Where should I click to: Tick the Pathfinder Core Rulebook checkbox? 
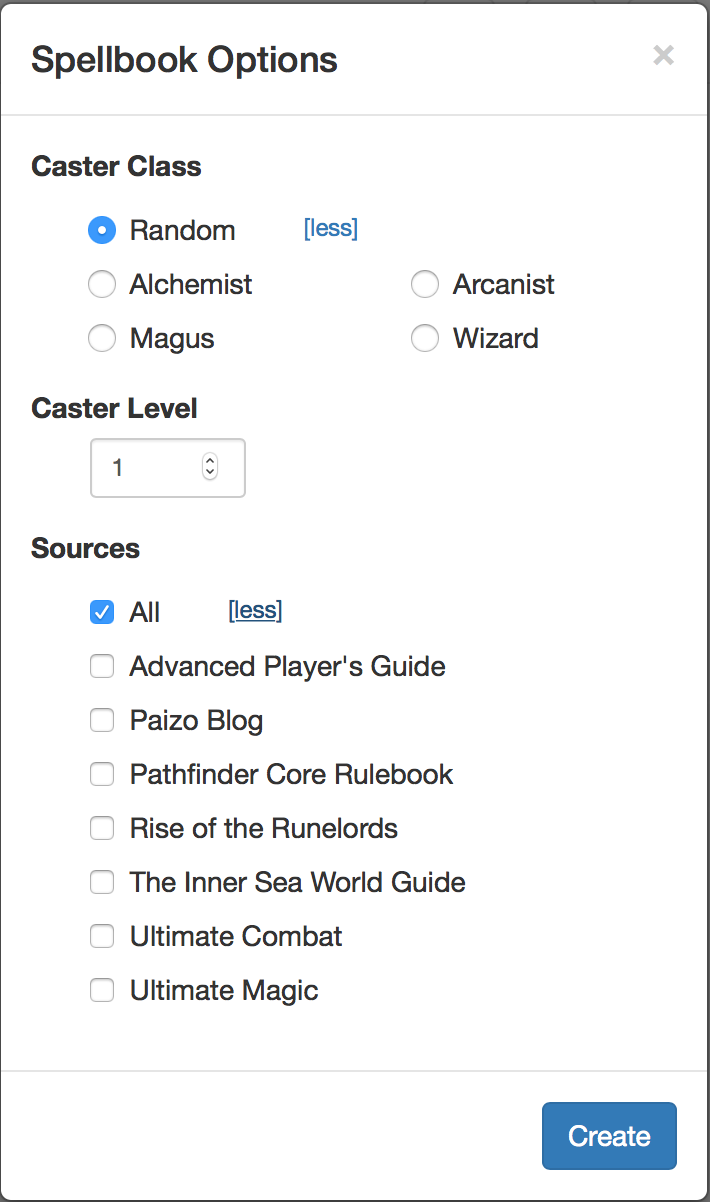[102, 774]
